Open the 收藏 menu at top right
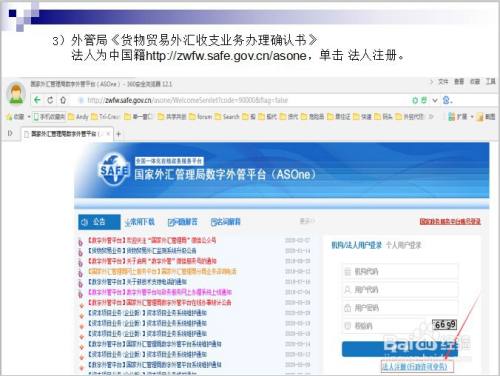 [475, 81]
